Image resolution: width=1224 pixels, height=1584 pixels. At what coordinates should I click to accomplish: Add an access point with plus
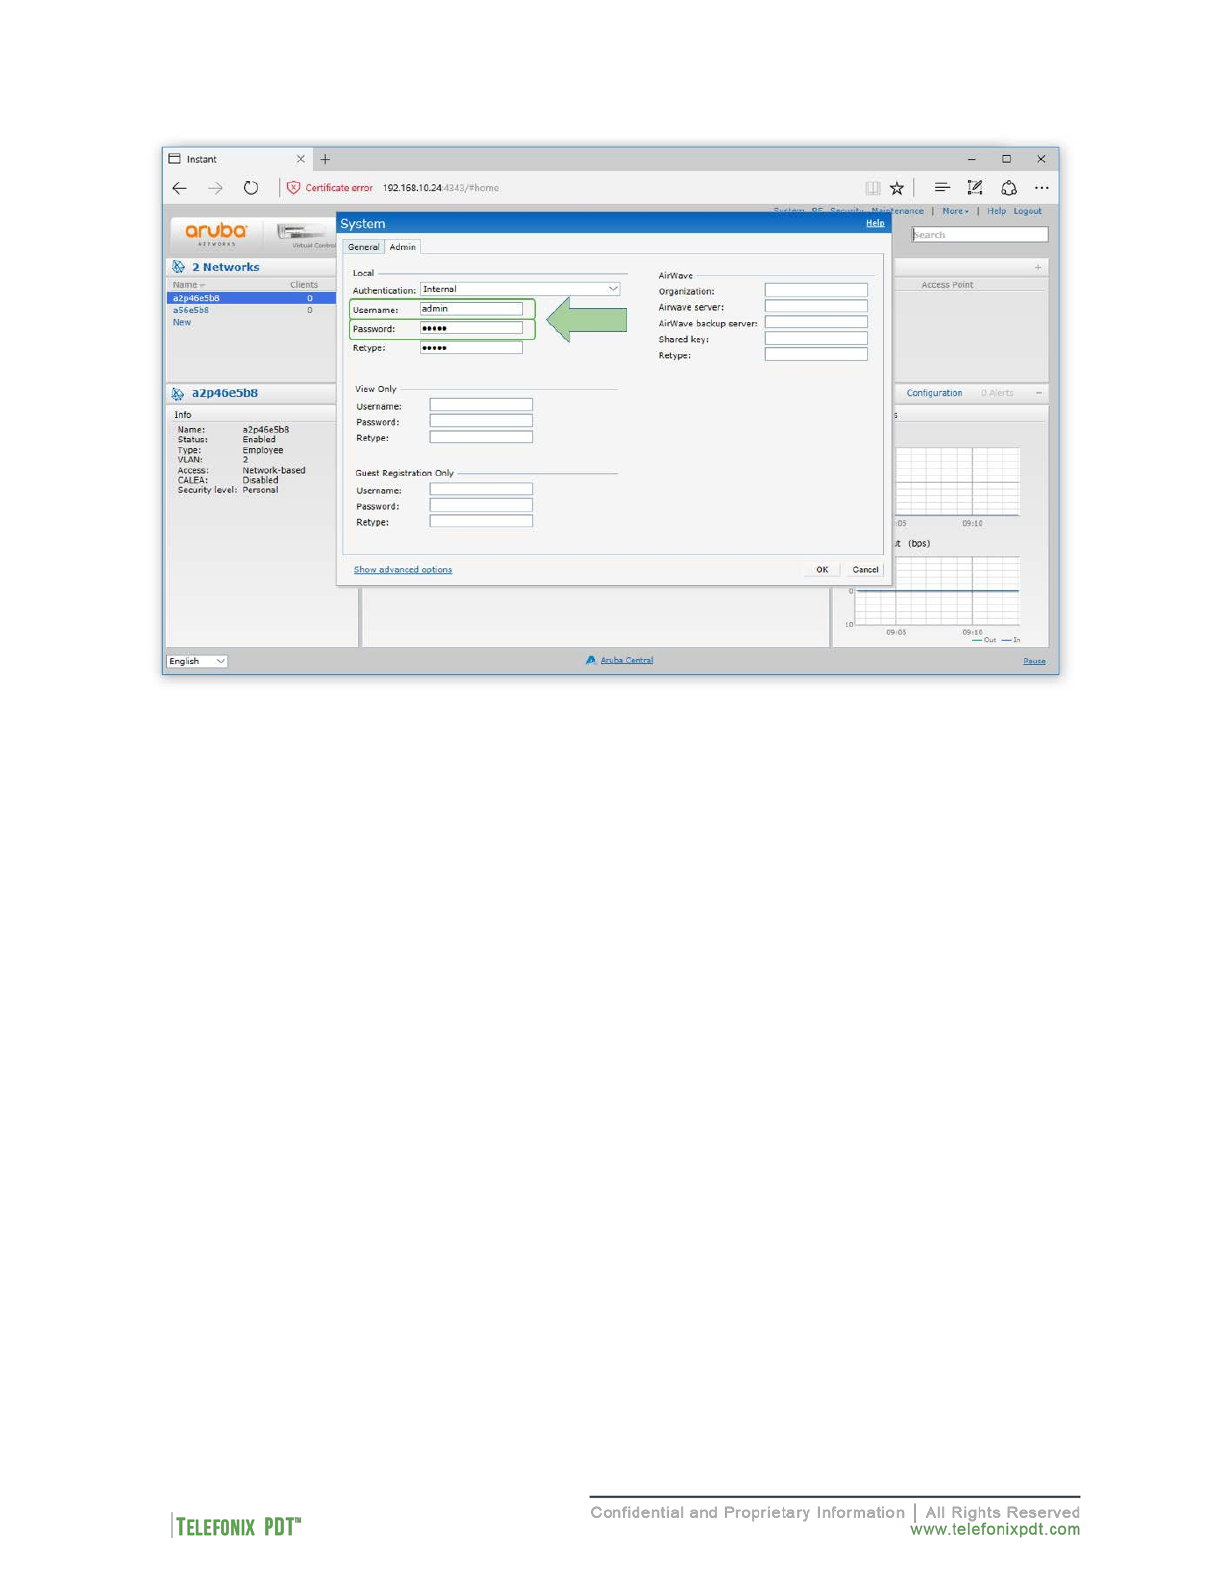(1038, 267)
